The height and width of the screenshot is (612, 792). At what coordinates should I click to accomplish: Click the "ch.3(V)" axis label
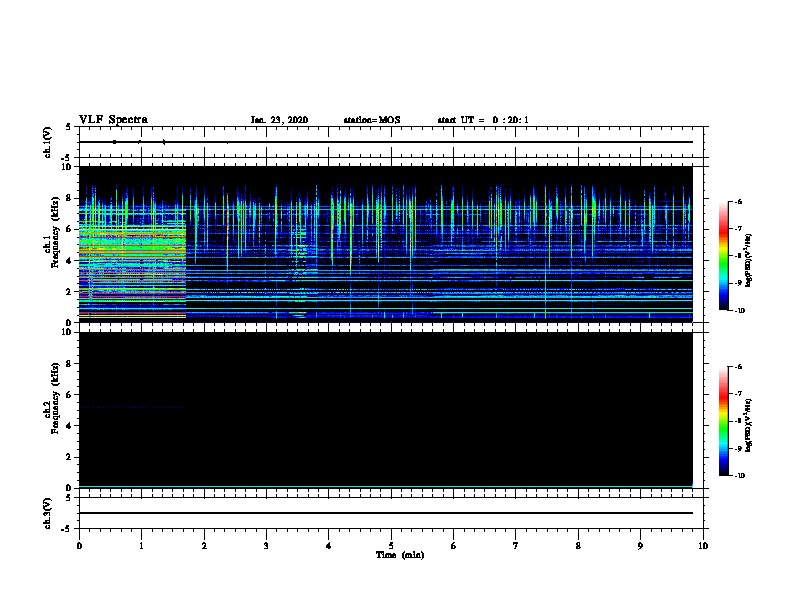[x=47, y=514]
